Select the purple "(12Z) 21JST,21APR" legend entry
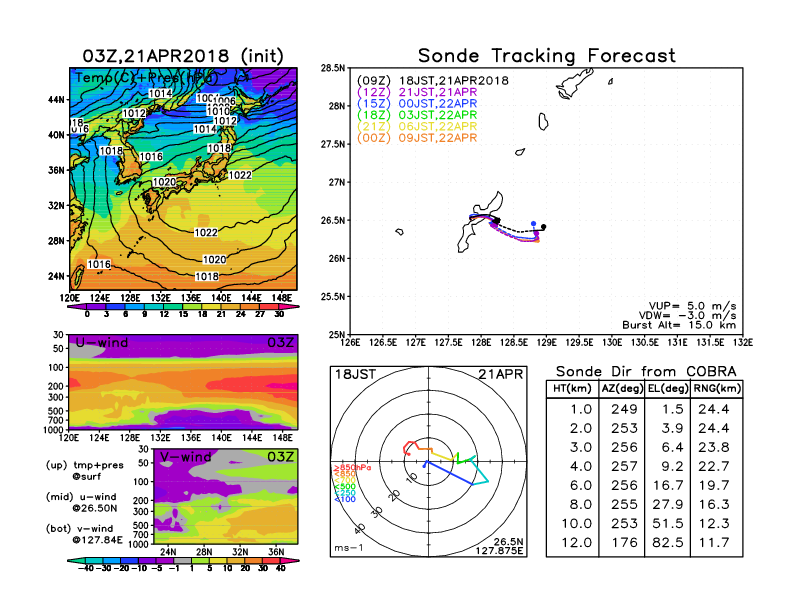 (417, 92)
